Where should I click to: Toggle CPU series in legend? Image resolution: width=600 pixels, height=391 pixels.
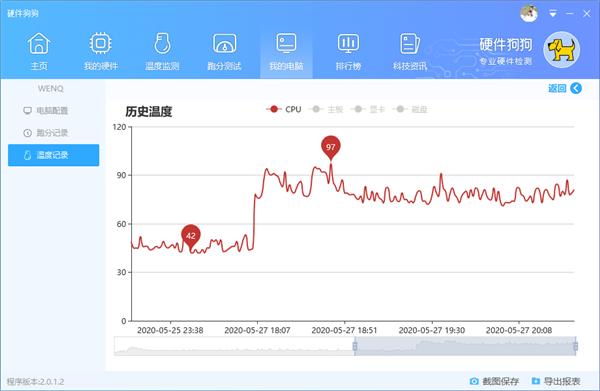click(284, 109)
